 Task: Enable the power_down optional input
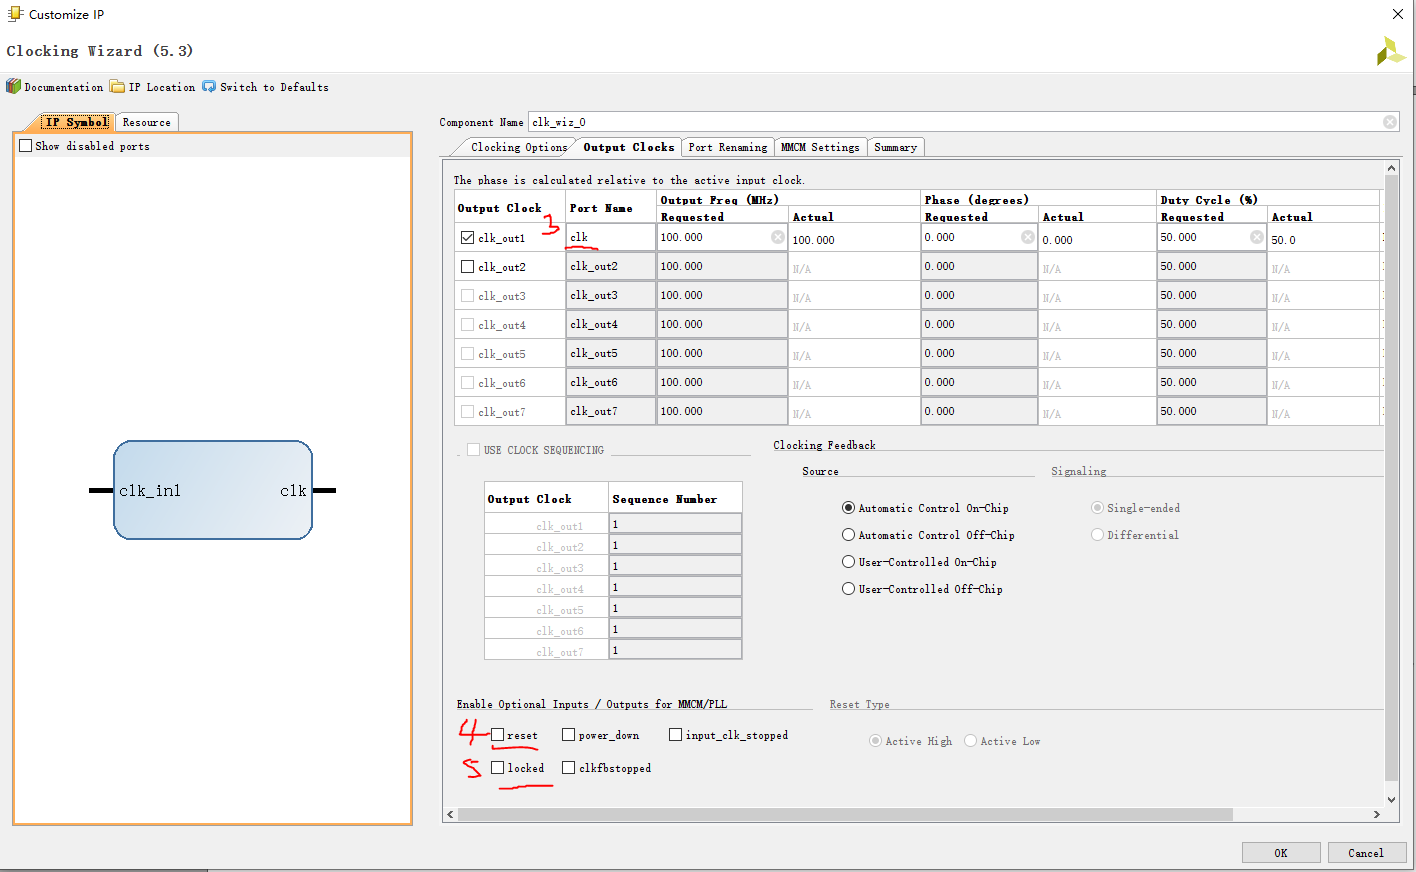(x=568, y=735)
